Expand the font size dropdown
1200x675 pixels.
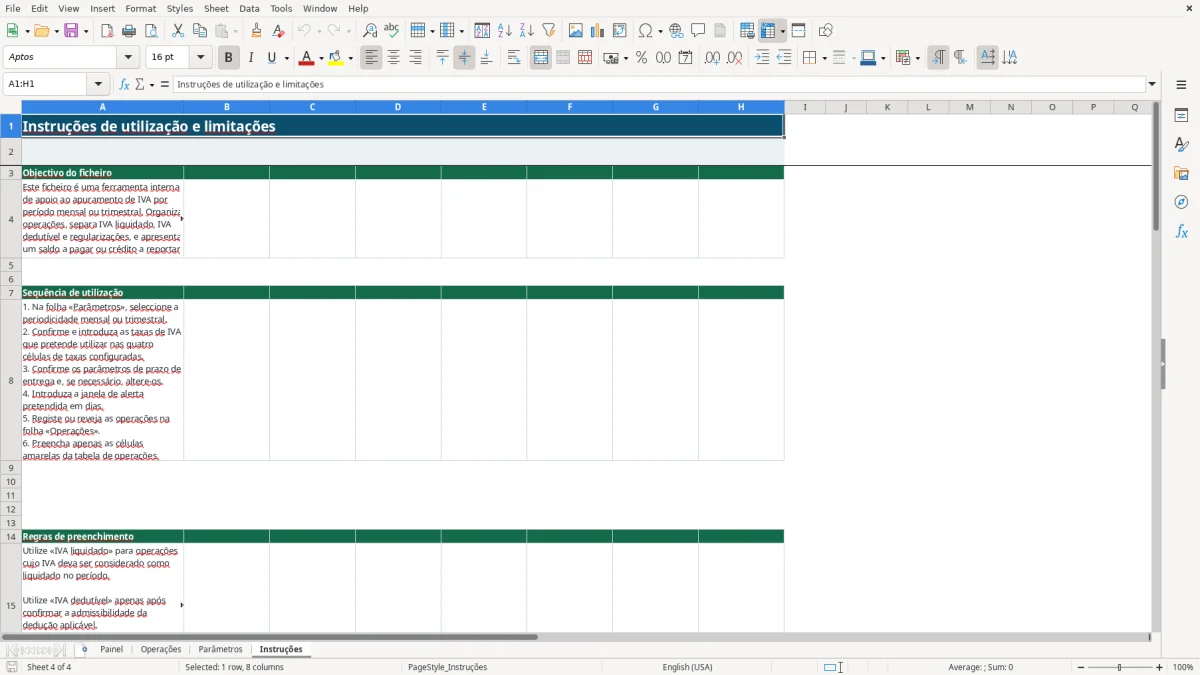tap(201, 58)
